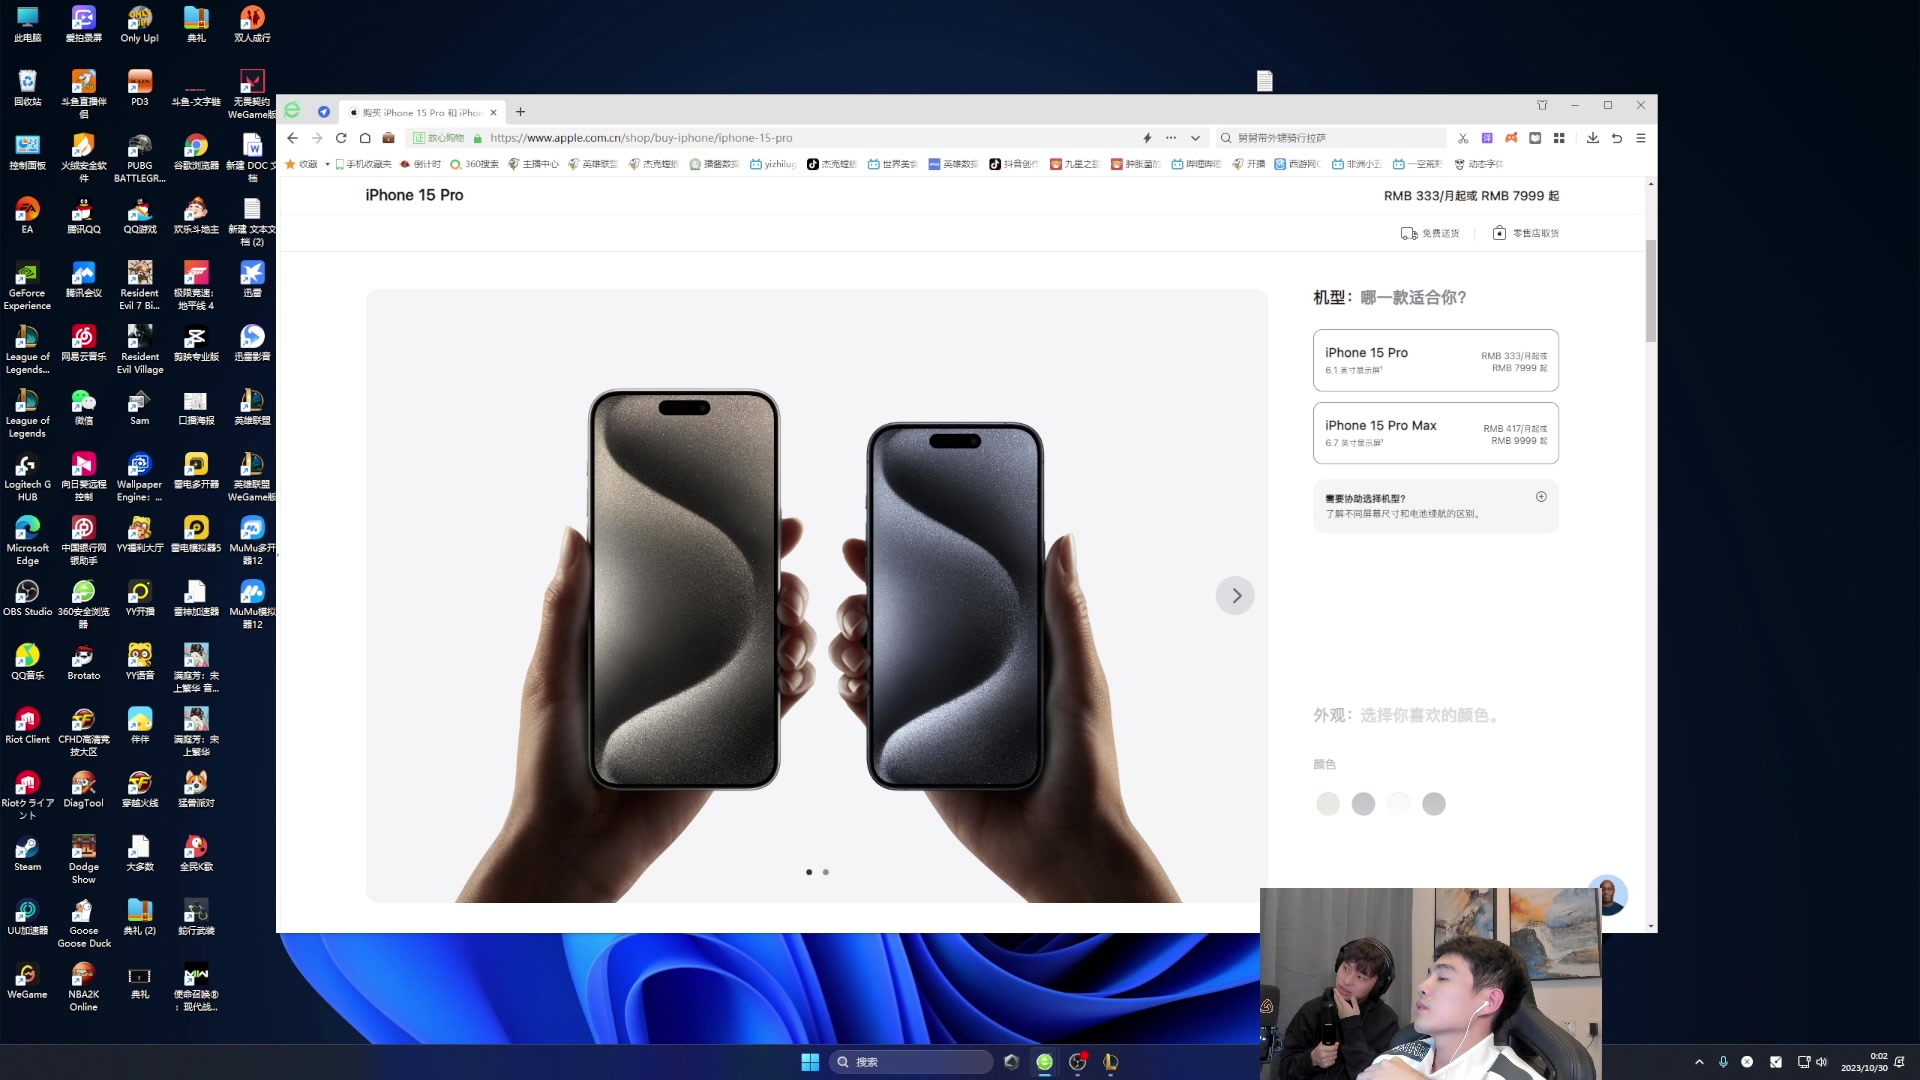Viewport: 1920px width, 1080px height.
Task: Open the 360搜索 bookmark
Action: tap(474, 164)
